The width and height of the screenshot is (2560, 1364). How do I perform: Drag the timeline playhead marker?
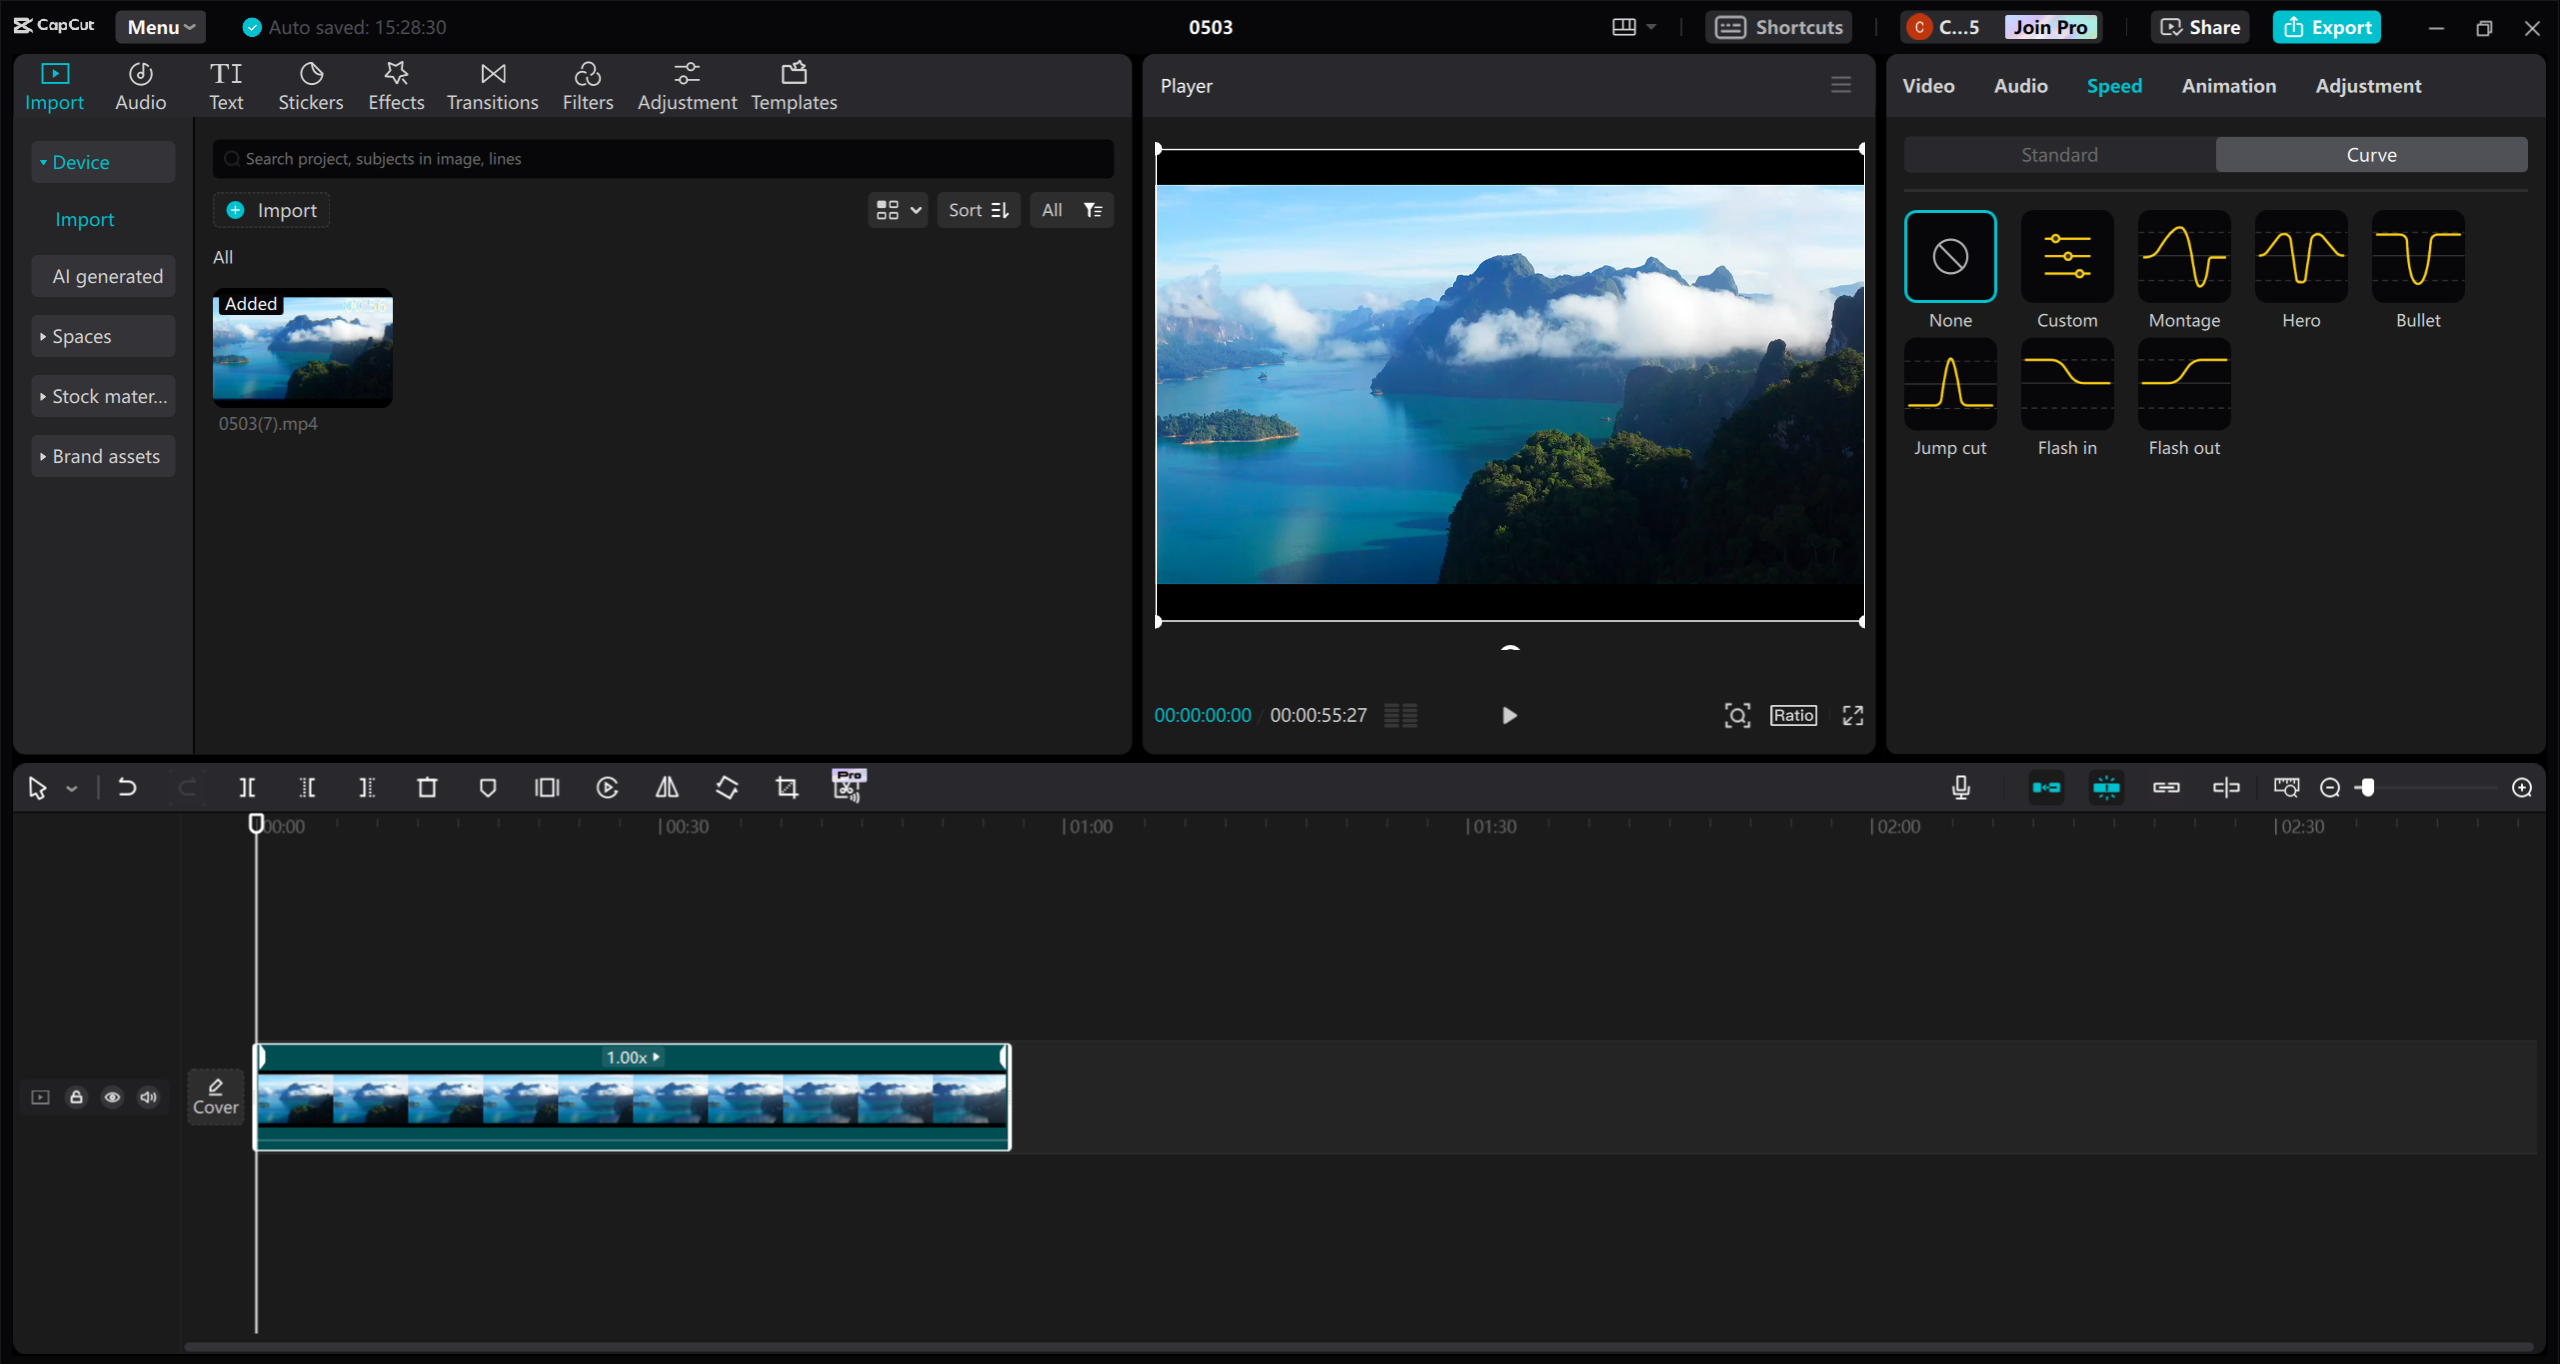257,824
